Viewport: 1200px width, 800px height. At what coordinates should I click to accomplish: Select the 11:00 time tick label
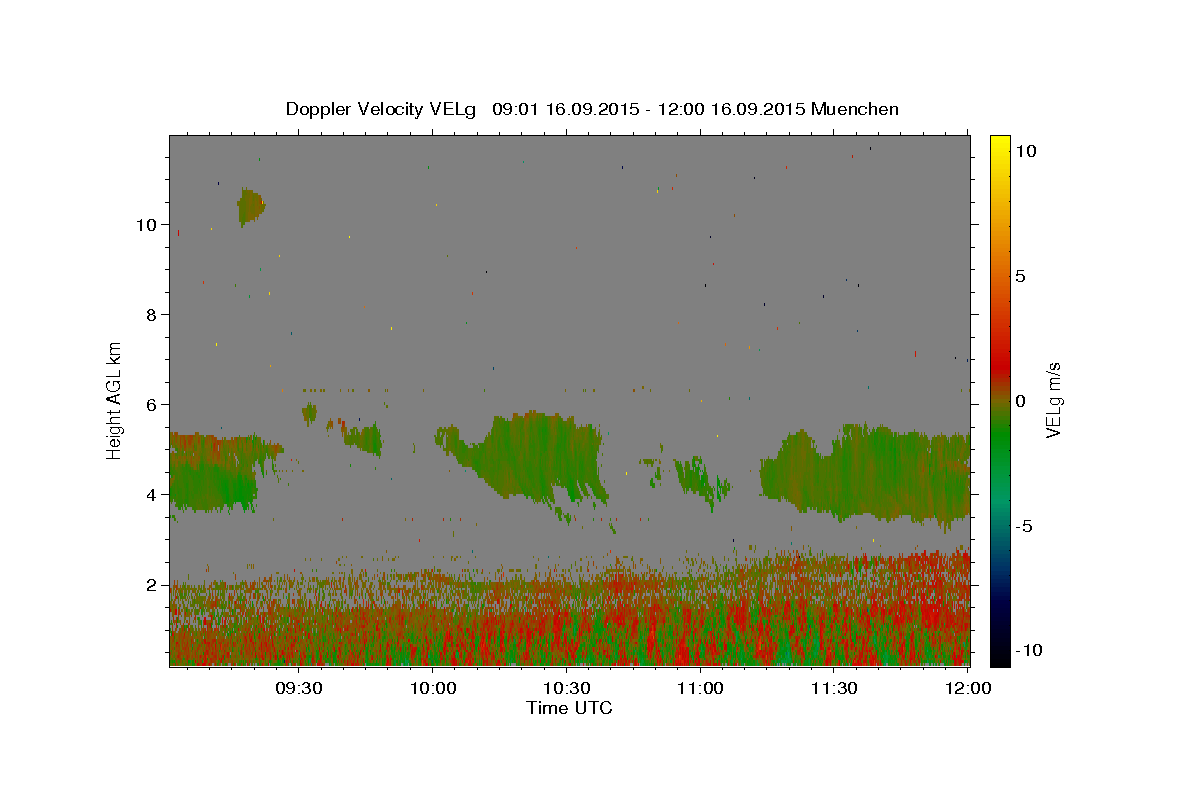[700, 688]
